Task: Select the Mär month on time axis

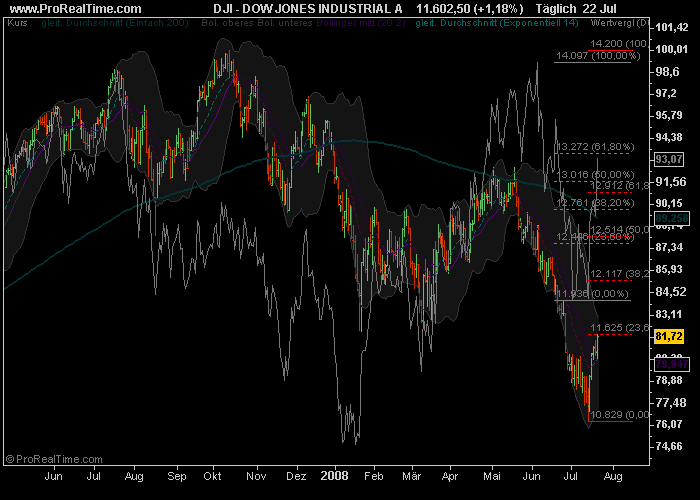Action: coord(412,476)
